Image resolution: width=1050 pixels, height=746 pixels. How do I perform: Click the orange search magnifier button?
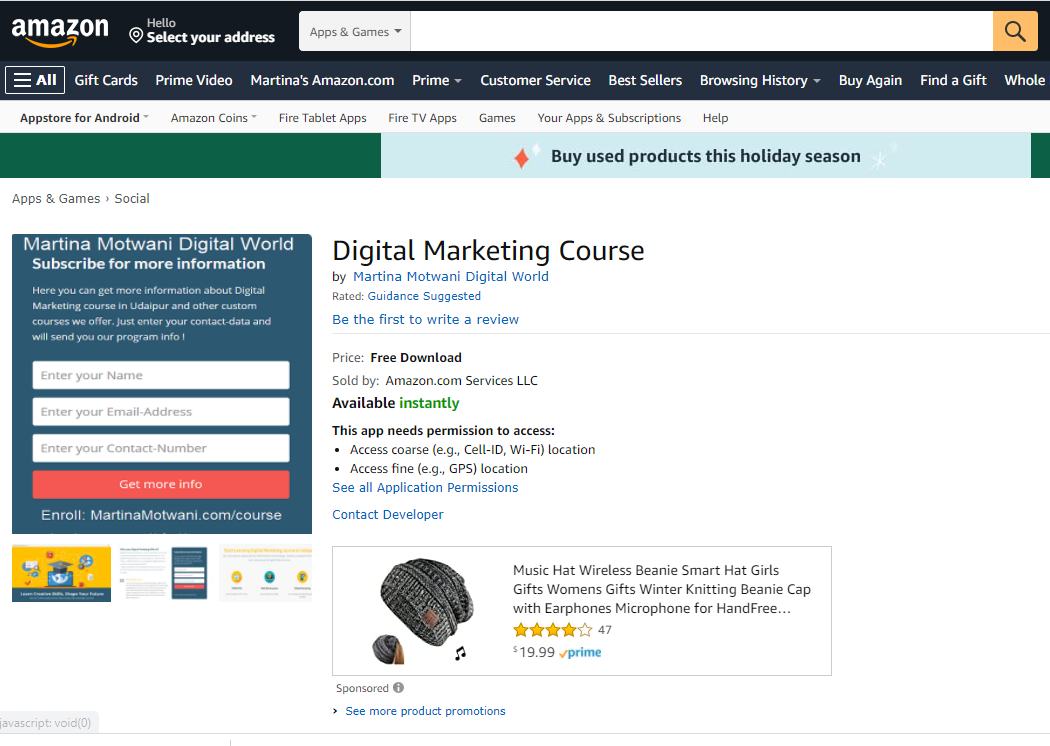(1015, 31)
